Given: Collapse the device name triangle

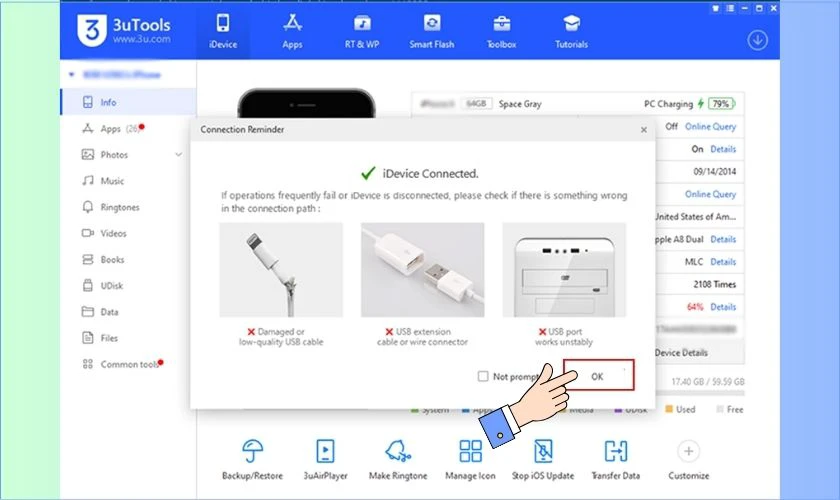Looking at the screenshot, I should (x=71, y=74).
